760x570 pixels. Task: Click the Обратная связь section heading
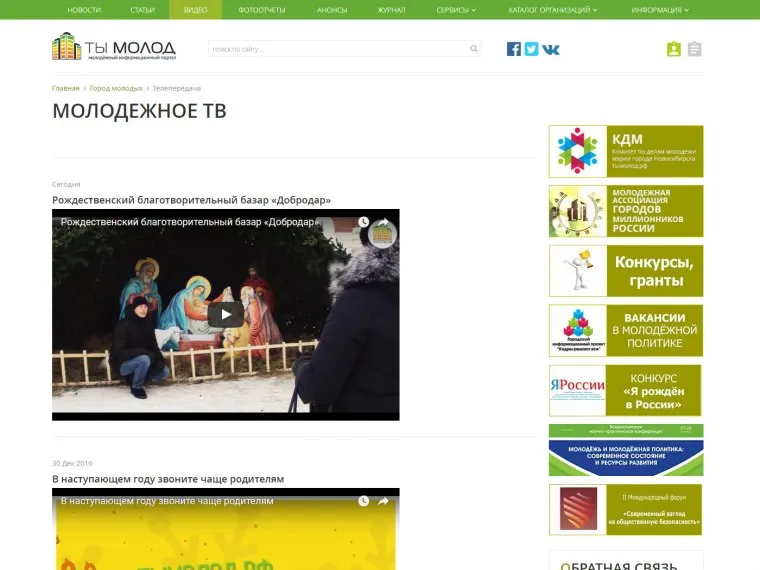[618, 565]
